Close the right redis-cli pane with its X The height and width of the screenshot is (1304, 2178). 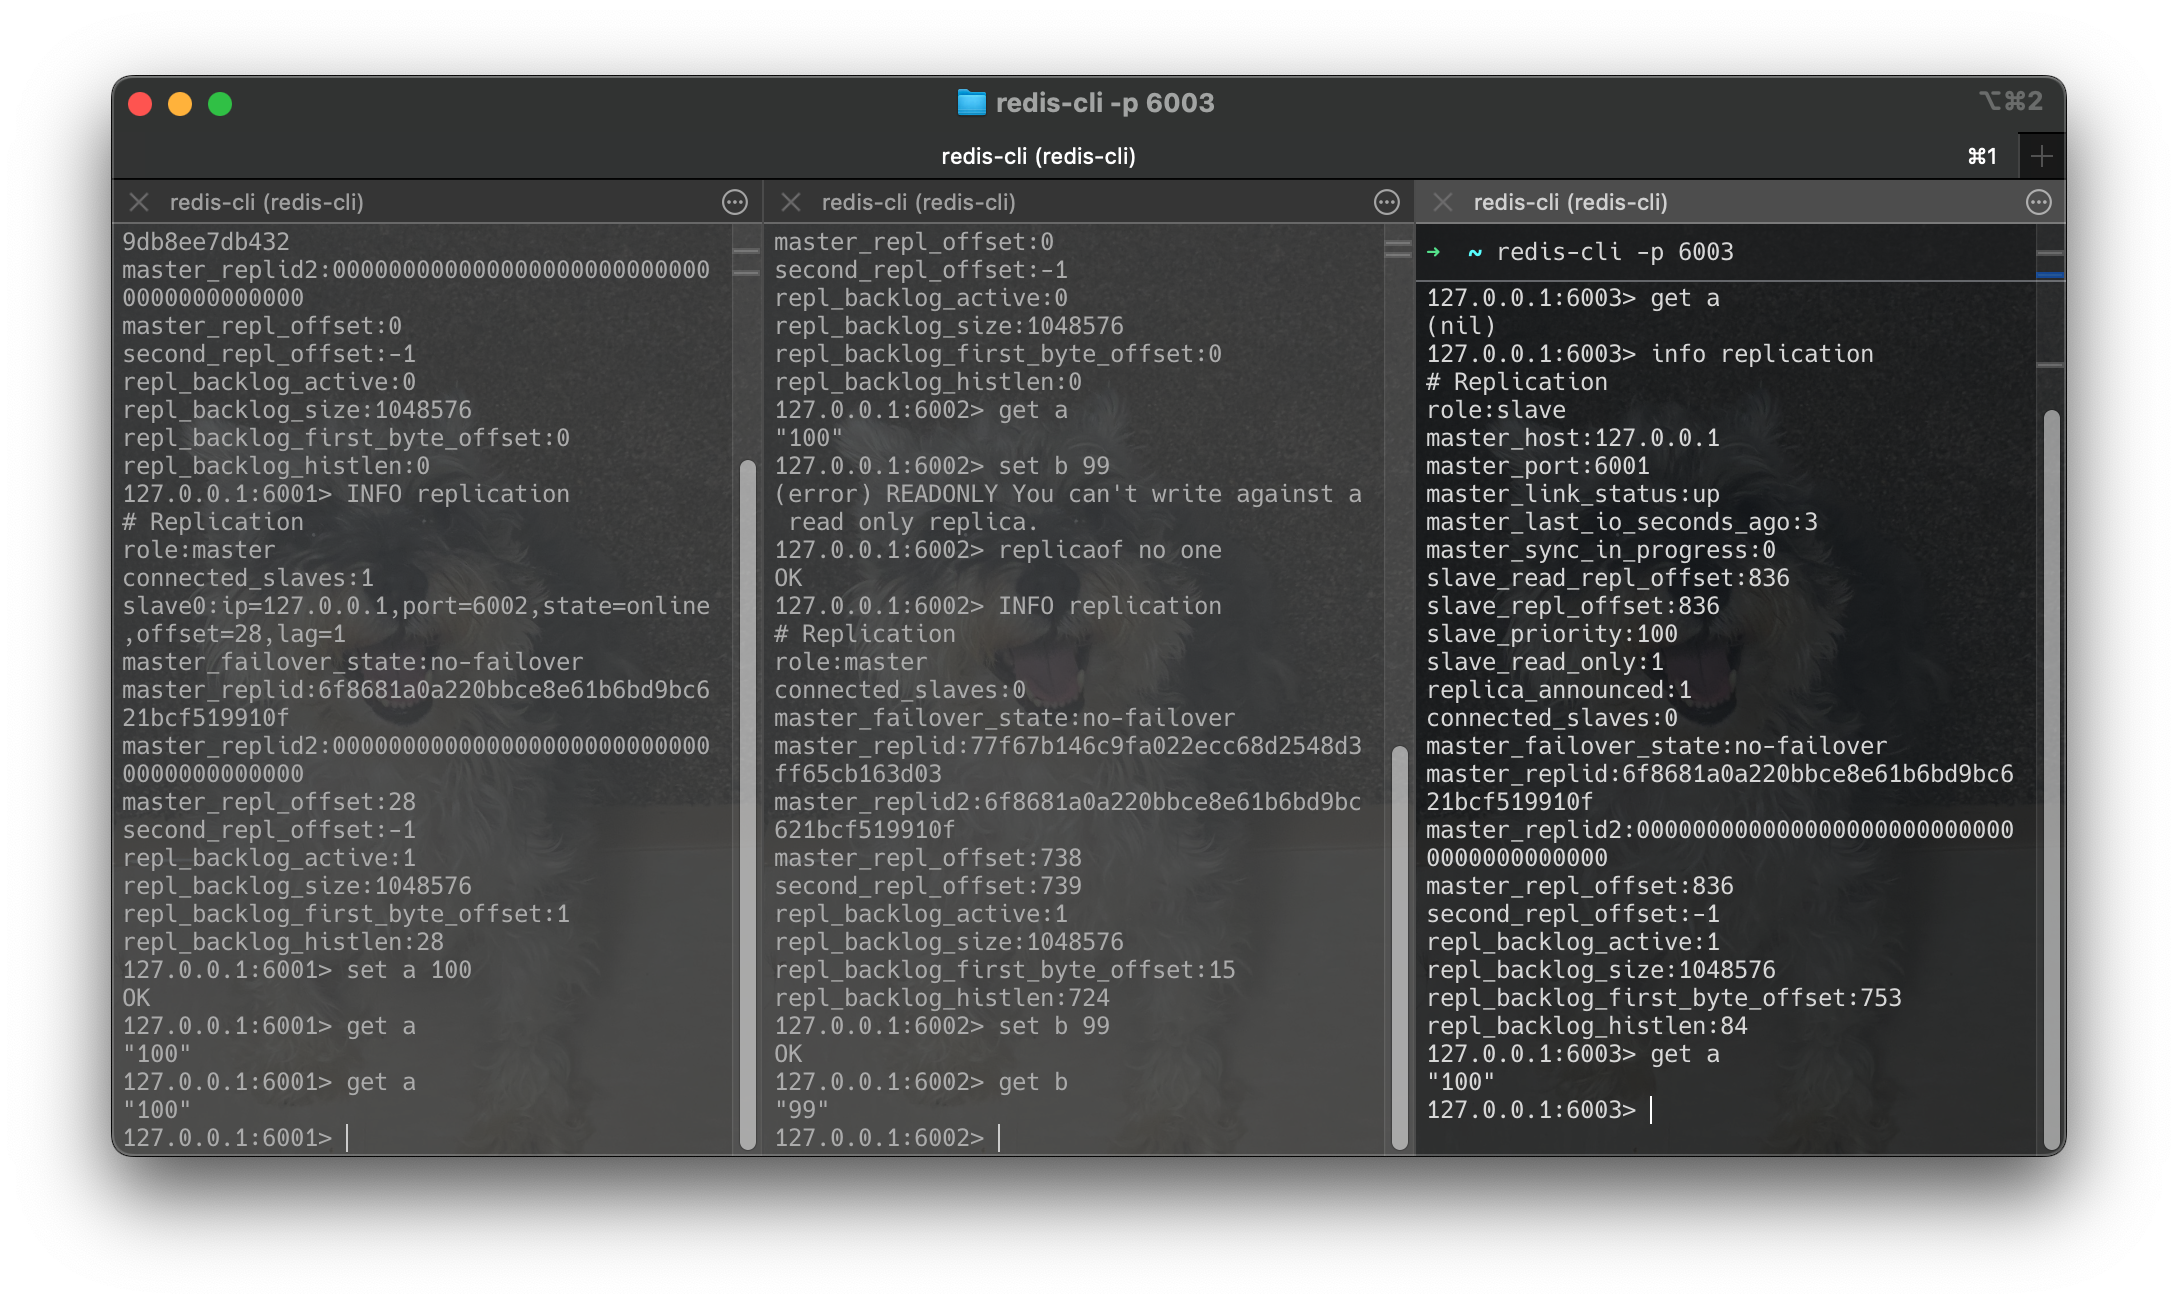pos(1443,202)
